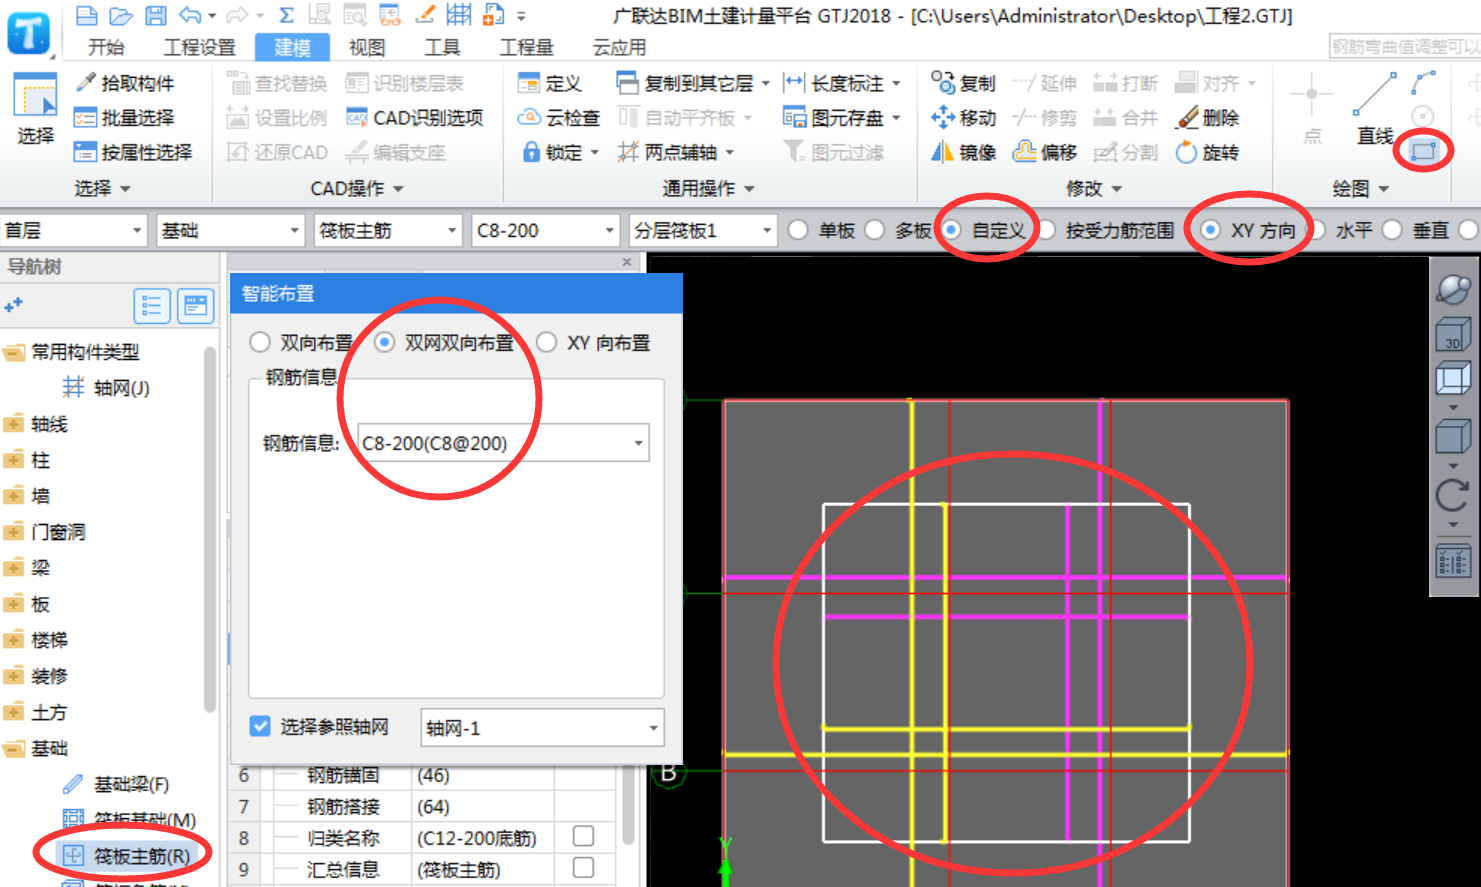Screen dimensions: 1481x887
Task: Select 轴网(J) tree item
Action: point(107,388)
